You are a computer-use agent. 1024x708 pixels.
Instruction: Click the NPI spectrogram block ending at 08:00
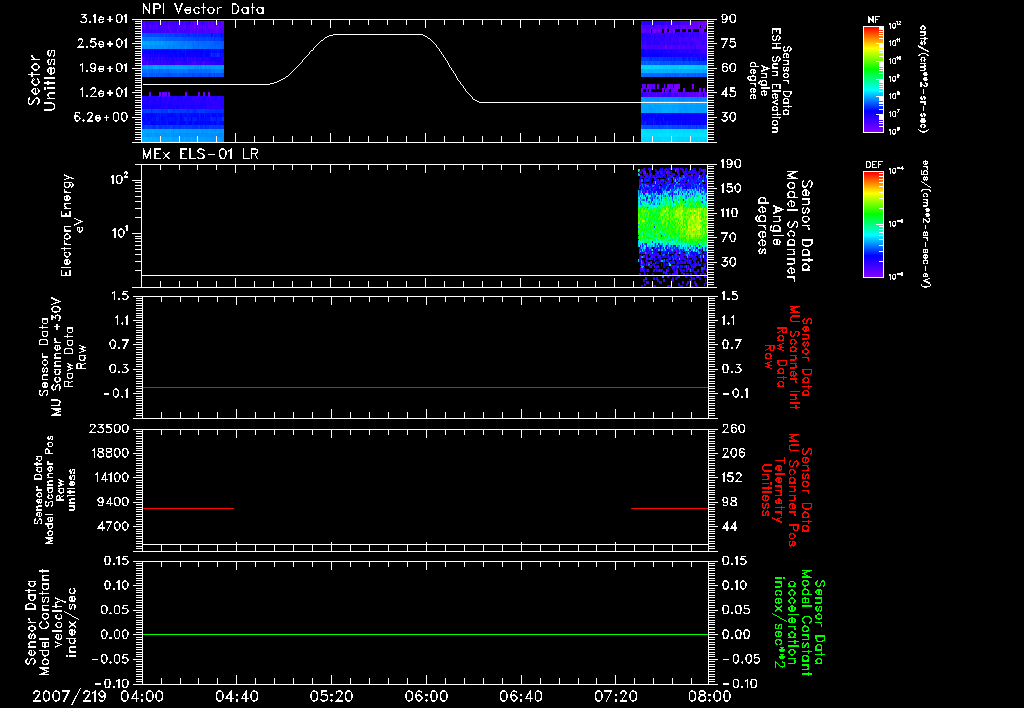coord(674,81)
